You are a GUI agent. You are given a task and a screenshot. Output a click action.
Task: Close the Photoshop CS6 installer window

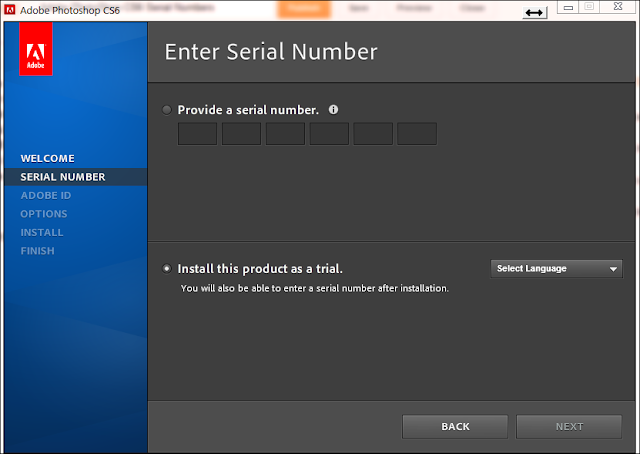(618, 7)
